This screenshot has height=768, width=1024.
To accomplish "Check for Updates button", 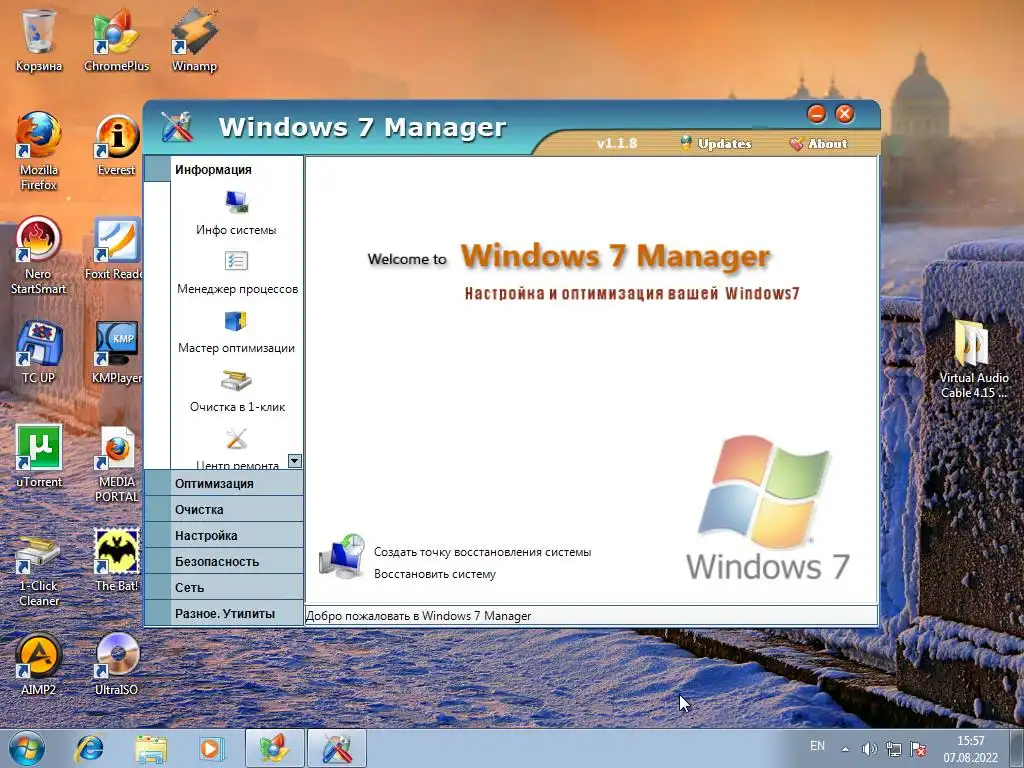I will pyautogui.click(x=716, y=144).
